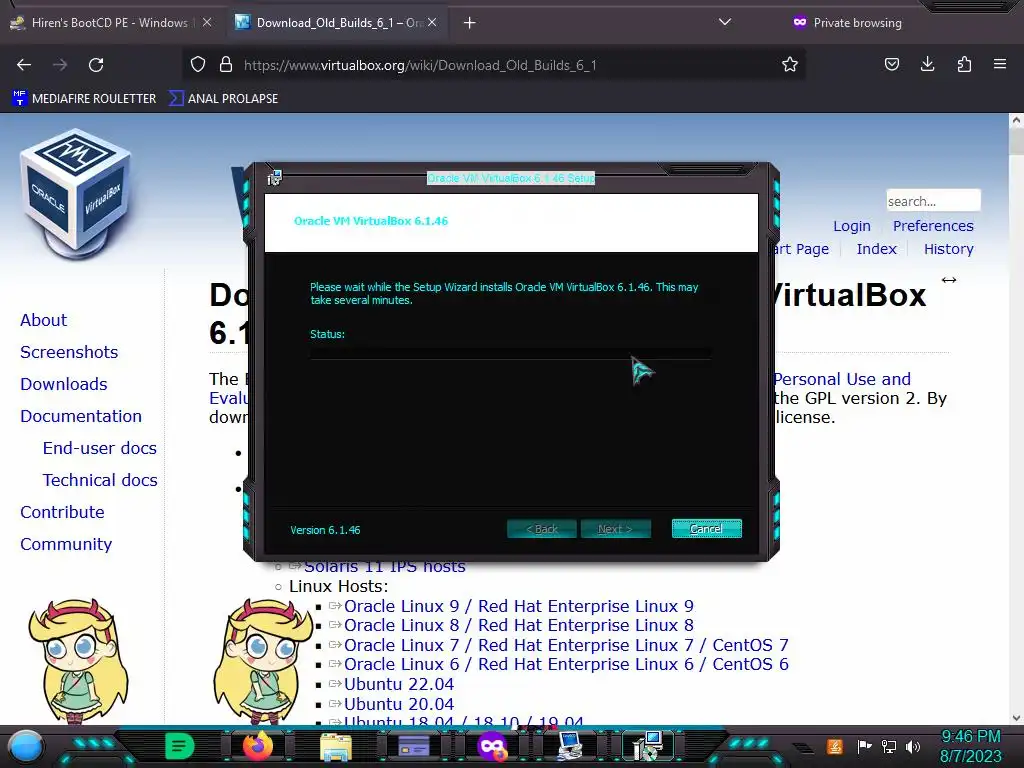Open Oracle Linux 9 / Red Hat Enterprise Linux 9 link
Image resolution: width=1024 pixels, height=768 pixels.
point(519,606)
